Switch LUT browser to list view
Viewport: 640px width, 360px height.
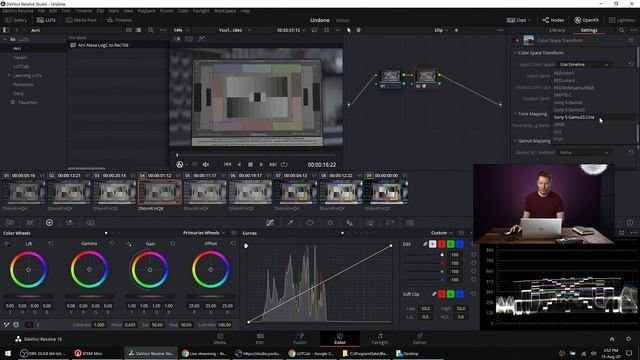coord(139,30)
